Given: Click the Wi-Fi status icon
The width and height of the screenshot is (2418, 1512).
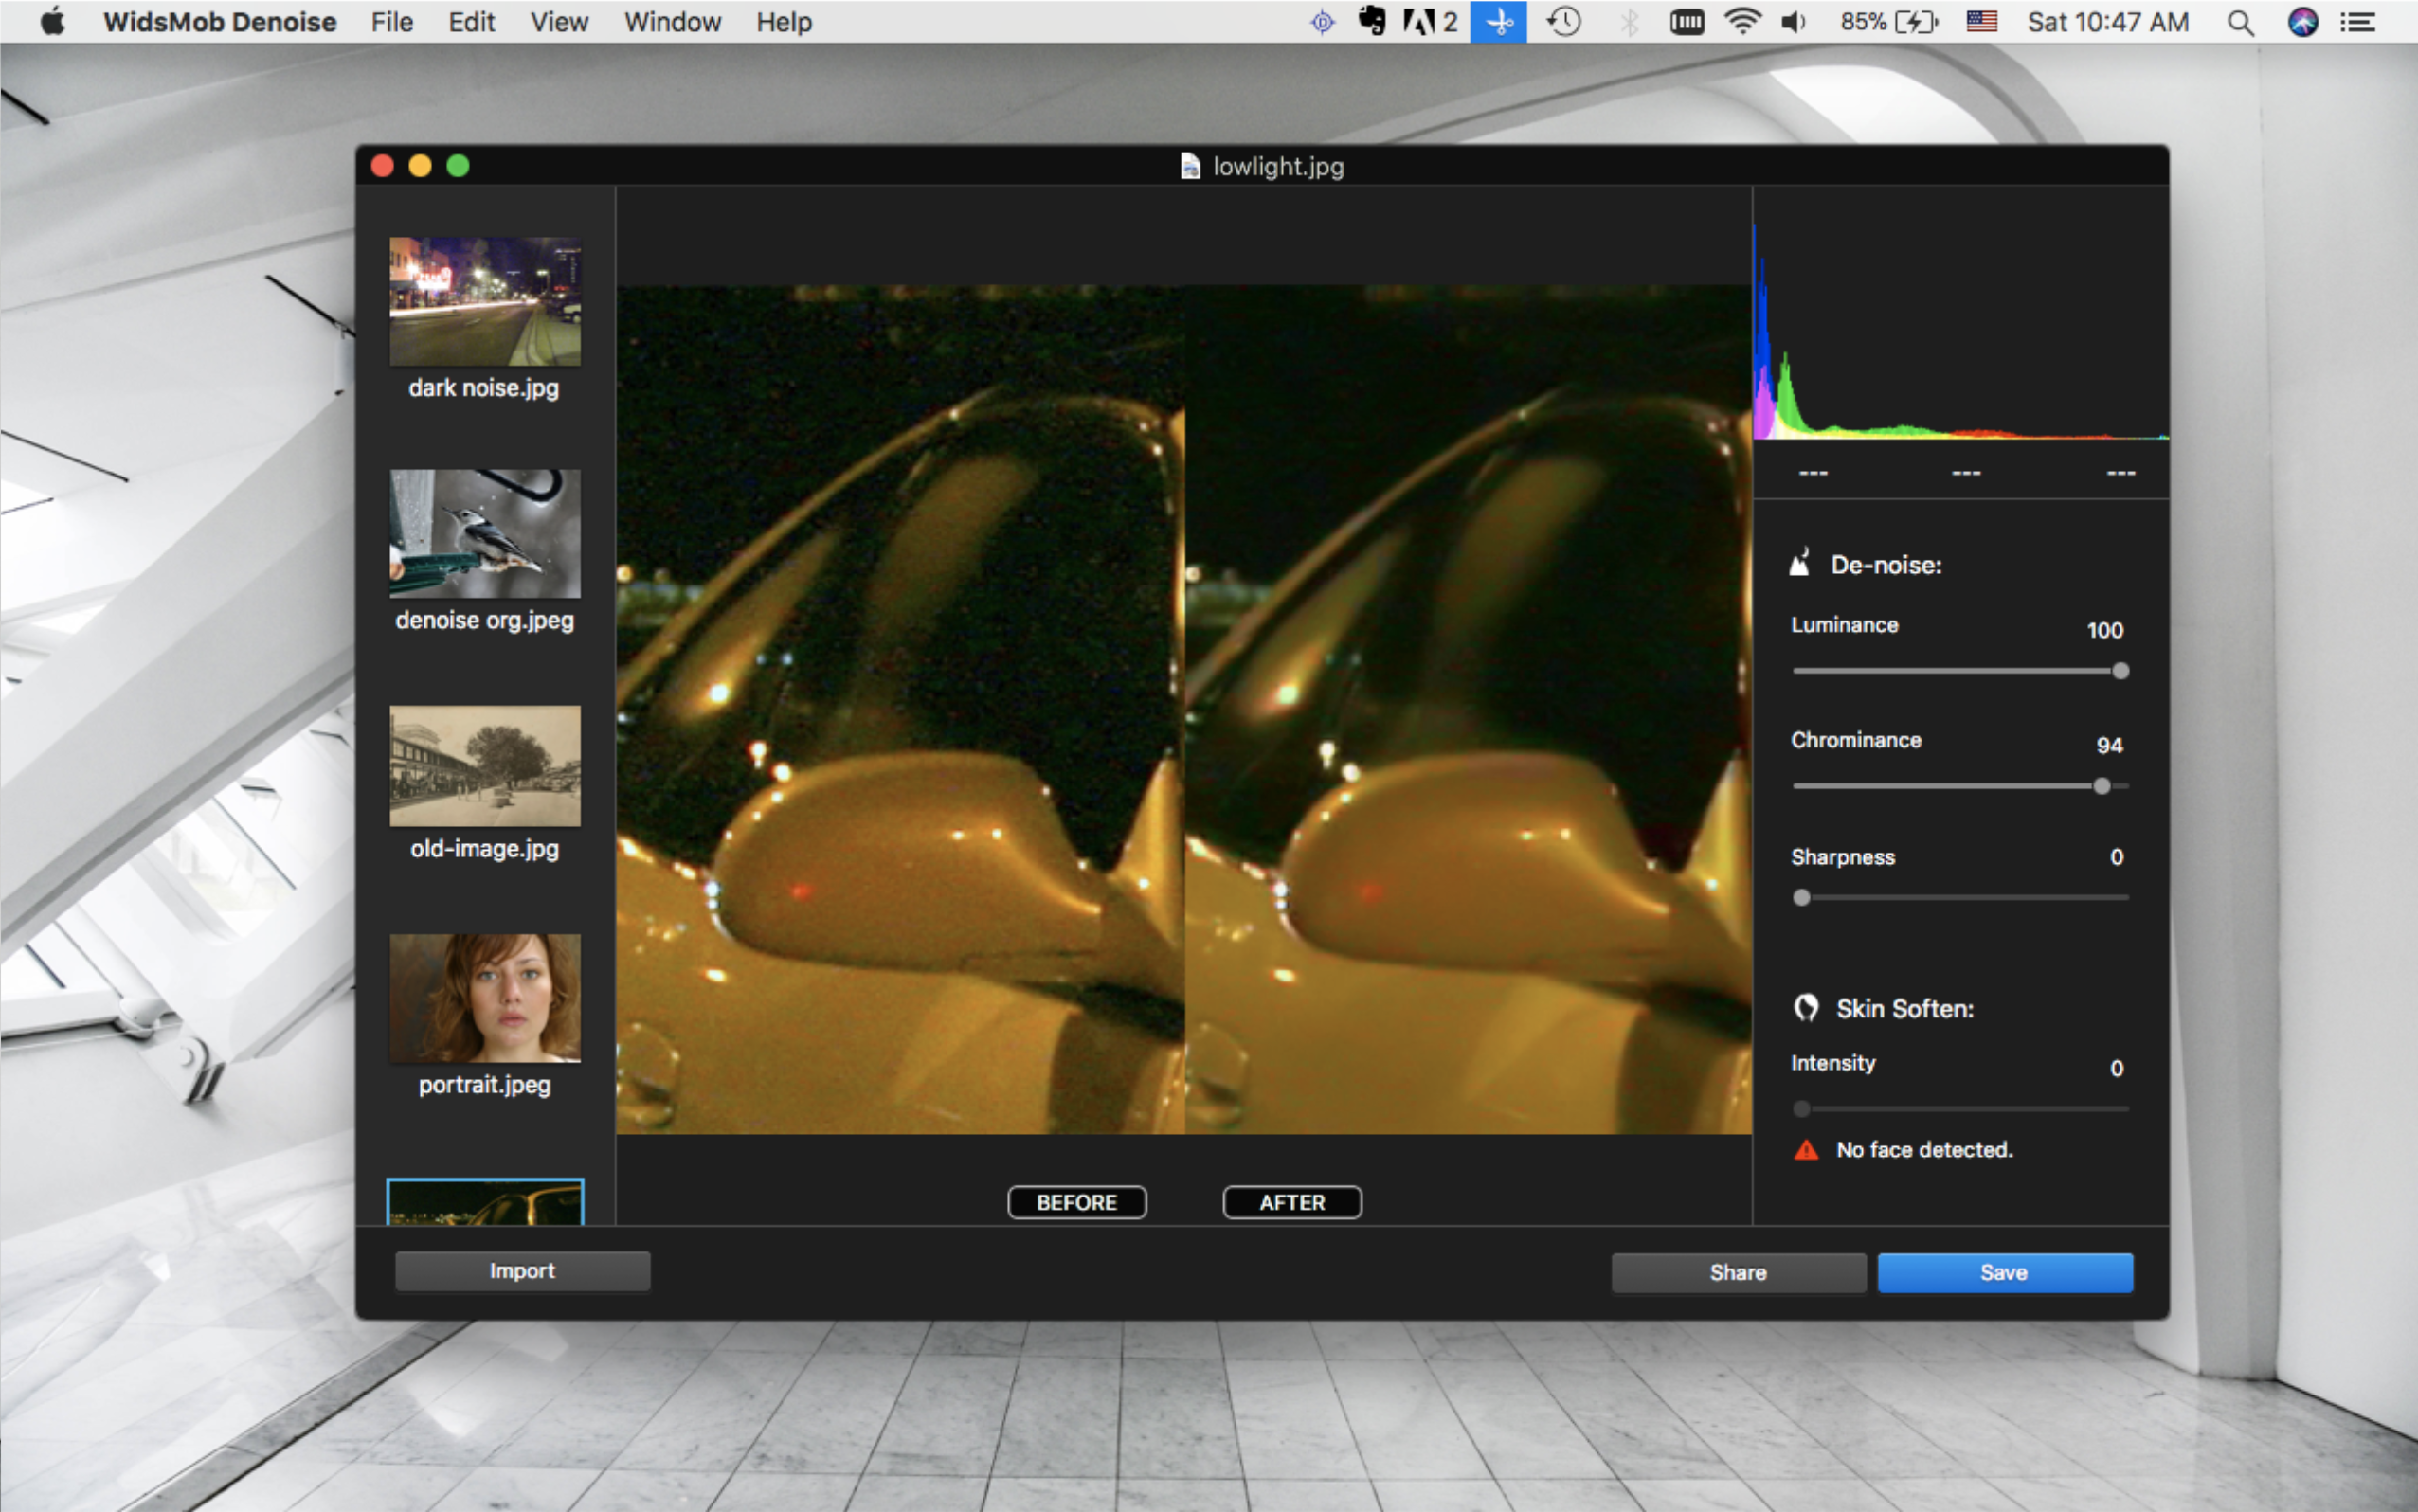Looking at the screenshot, I should (x=1742, y=22).
